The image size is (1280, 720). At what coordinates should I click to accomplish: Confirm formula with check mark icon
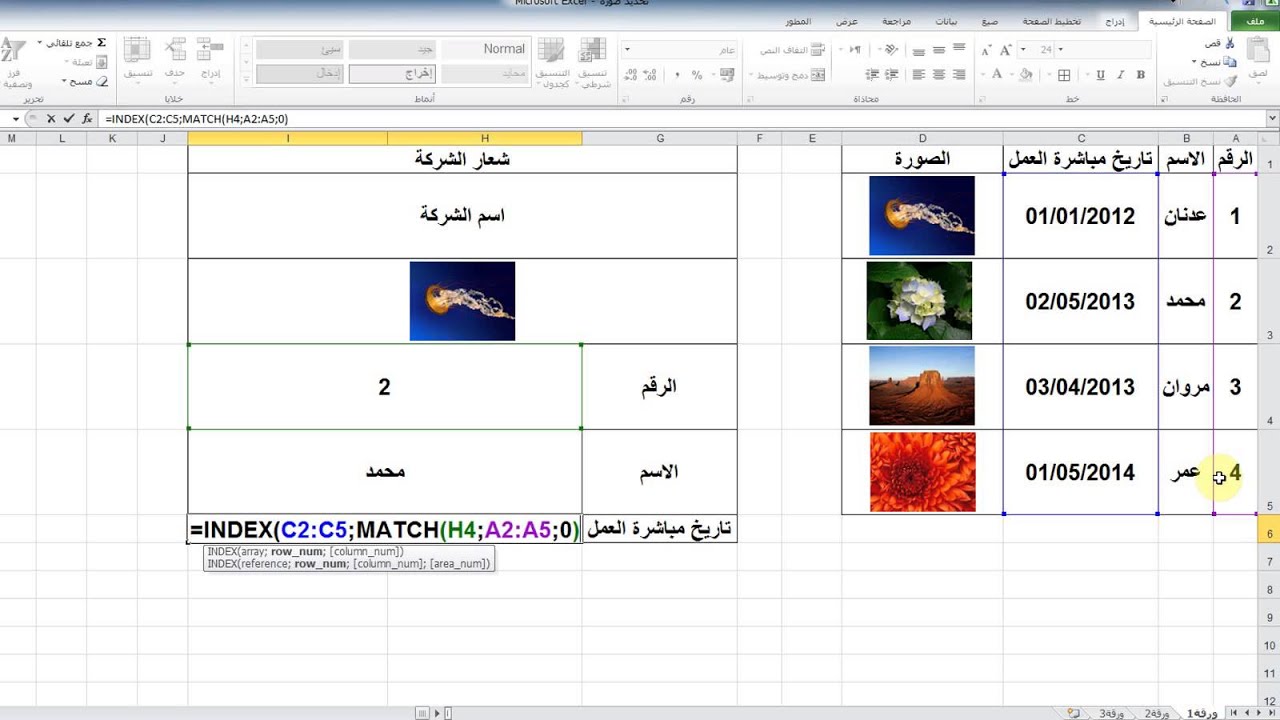point(69,118)
